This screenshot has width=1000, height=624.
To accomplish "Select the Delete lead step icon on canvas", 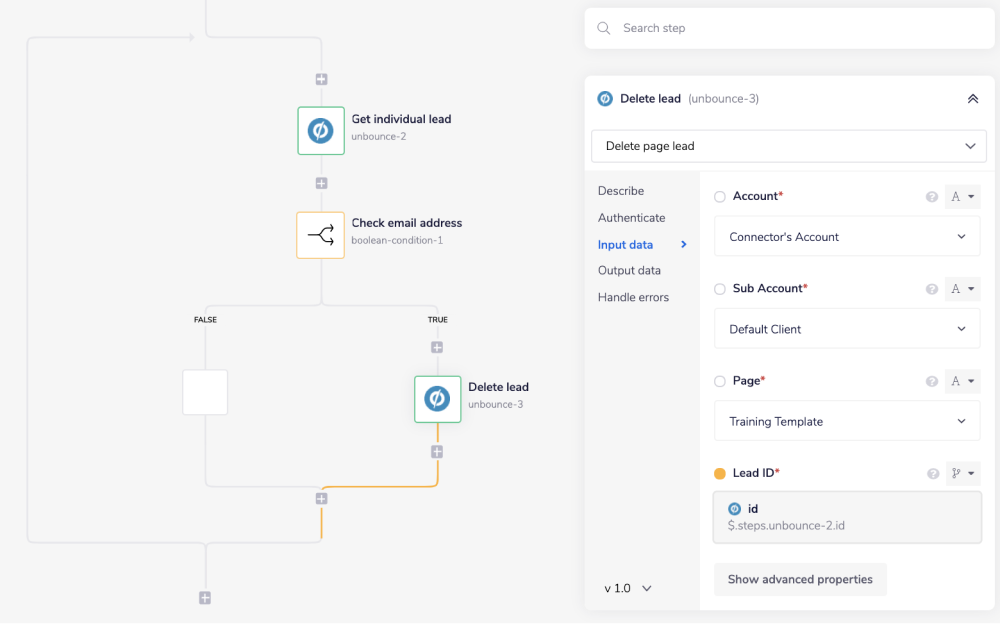I will 437,399.
